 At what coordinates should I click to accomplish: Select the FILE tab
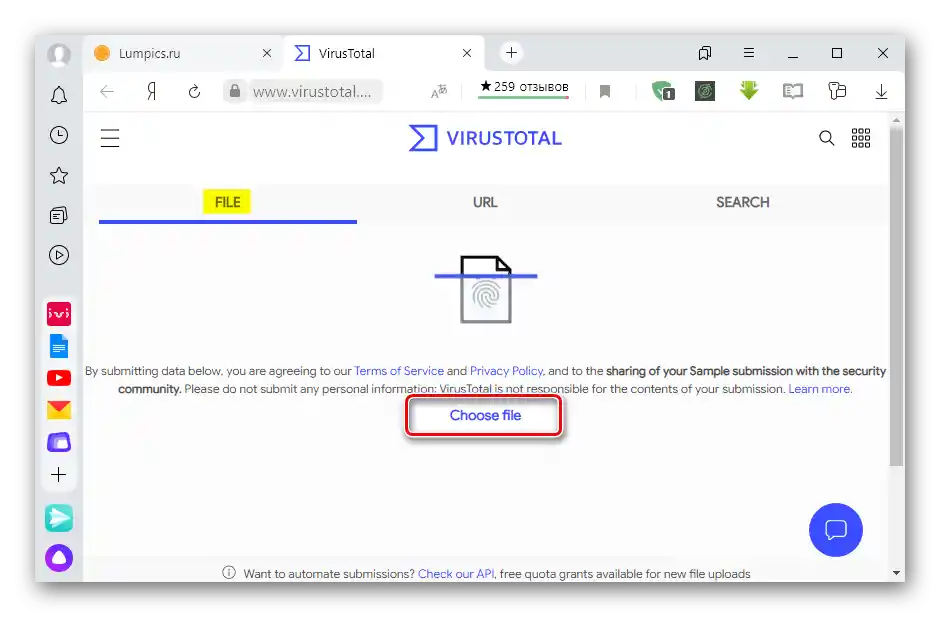pos(228,203)
